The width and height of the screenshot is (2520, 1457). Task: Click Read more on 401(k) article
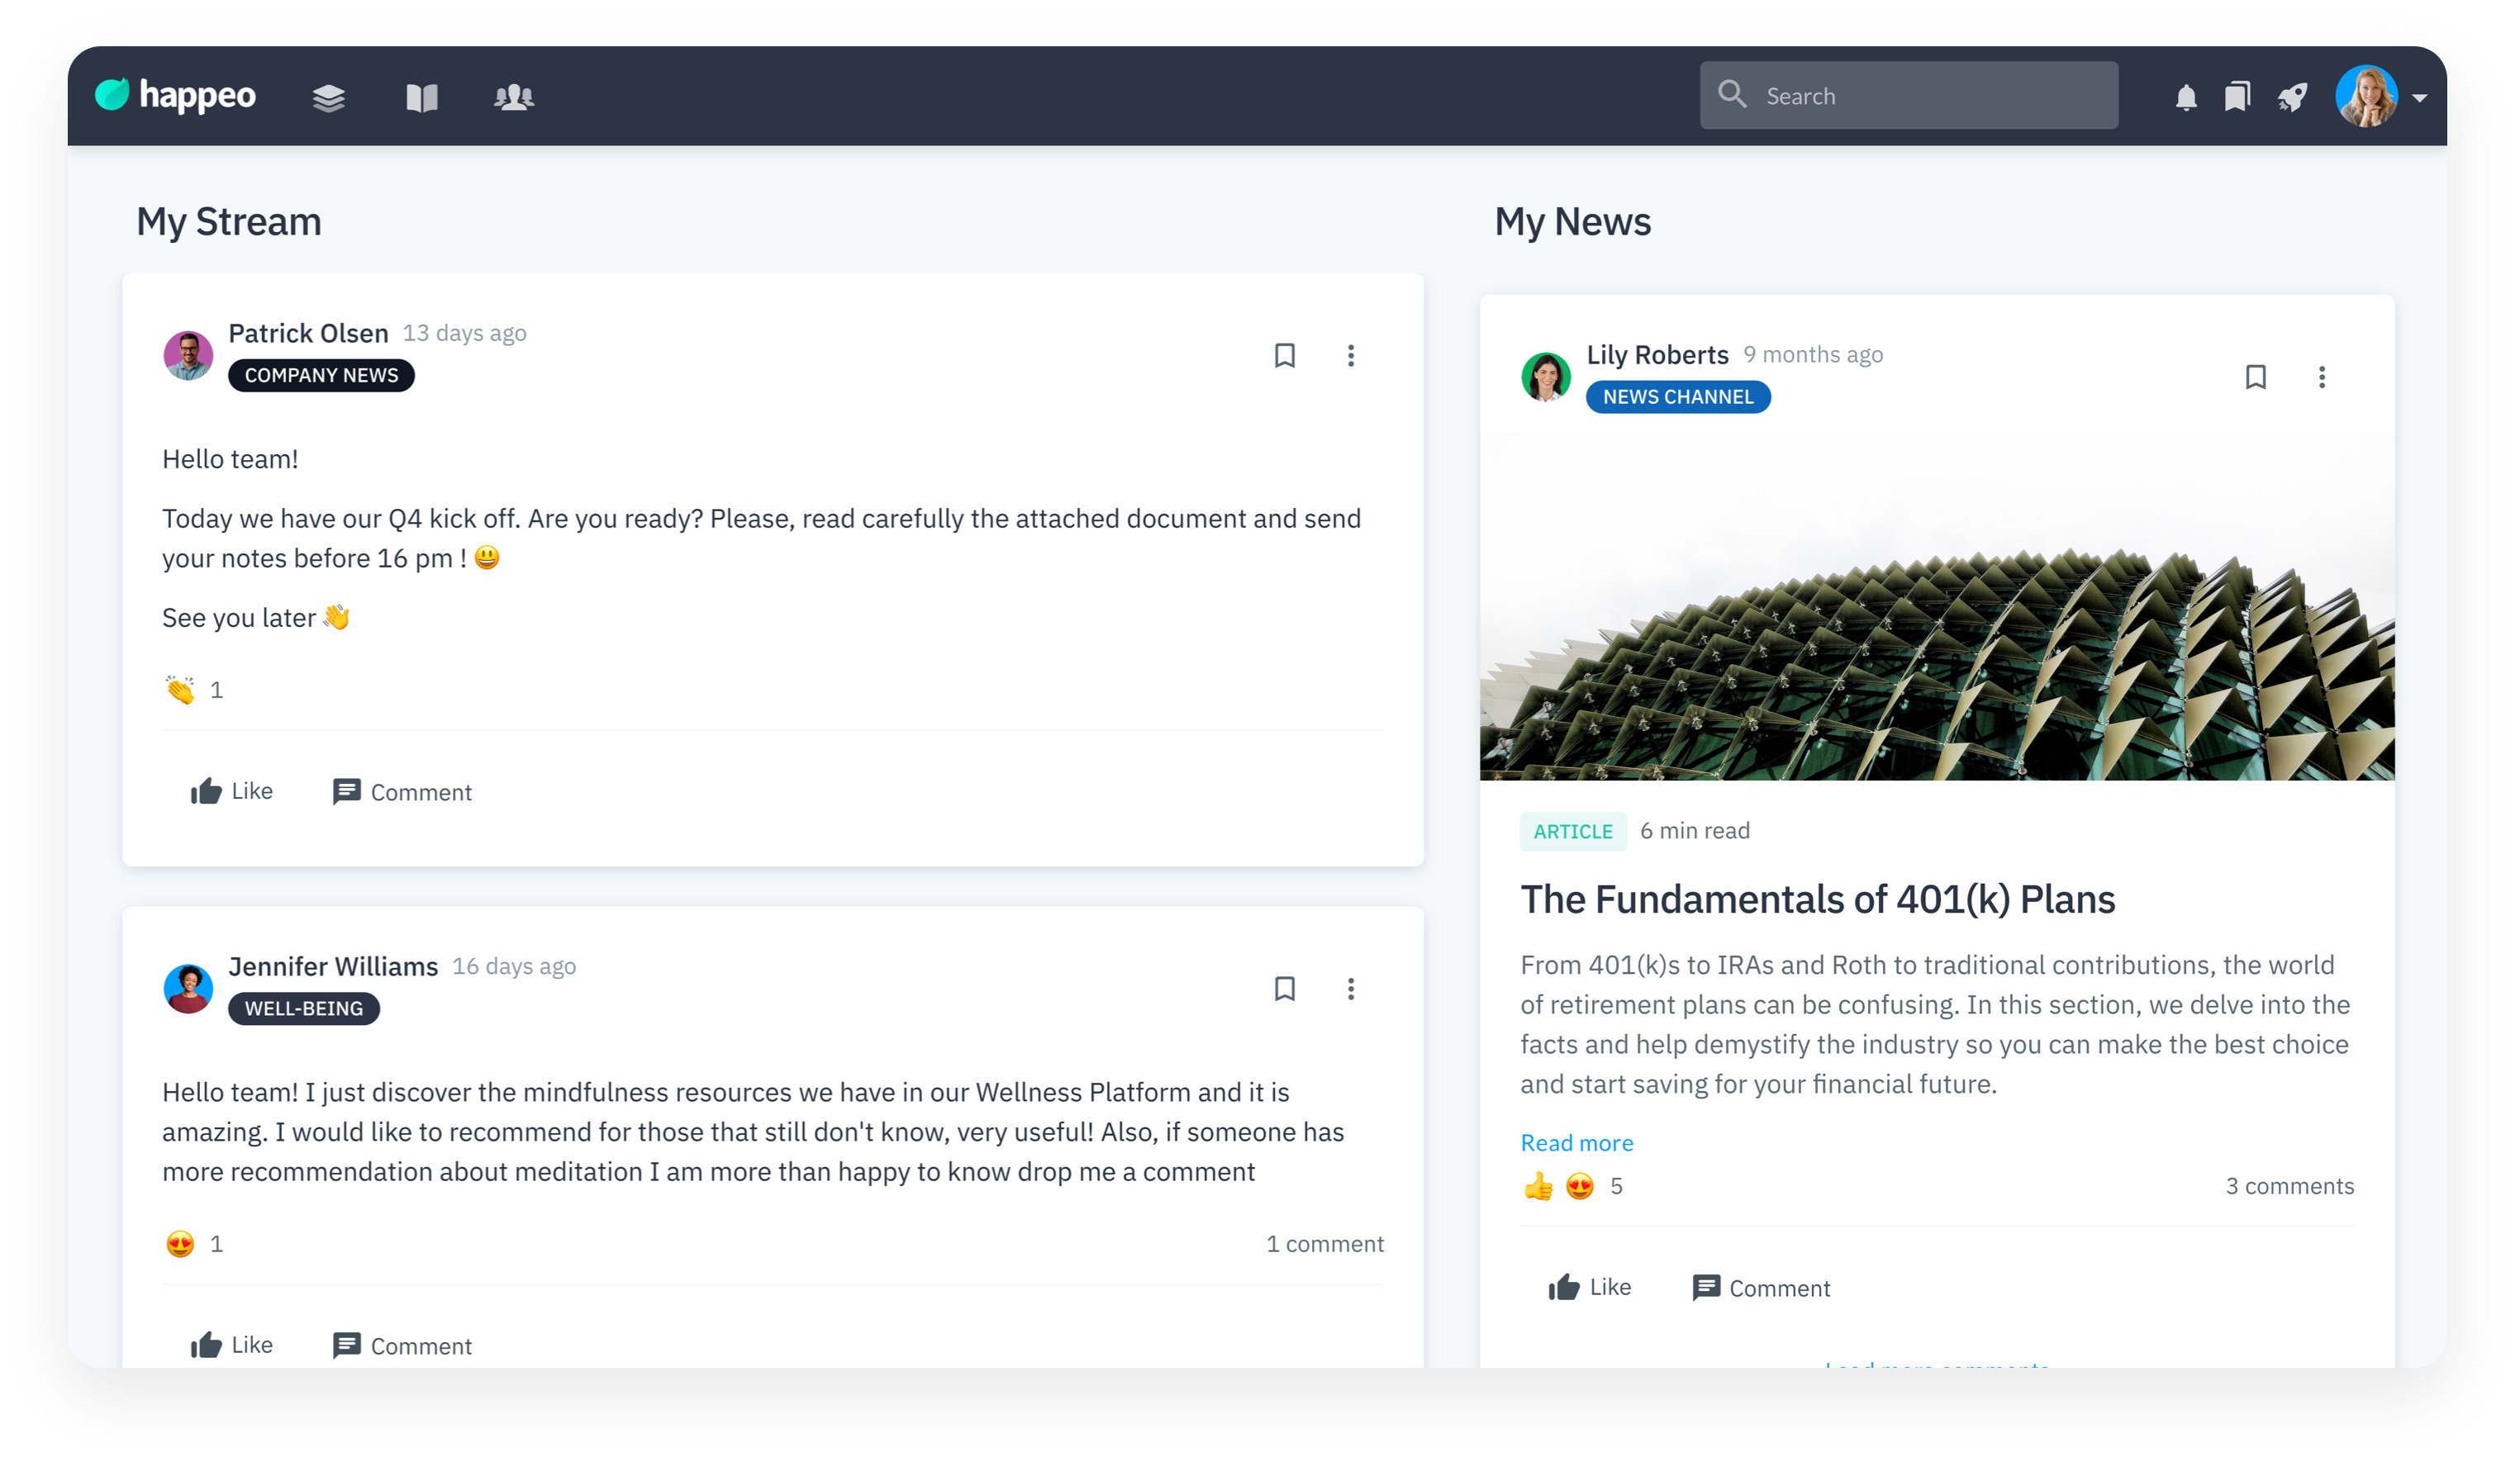click(1576, 1142)
